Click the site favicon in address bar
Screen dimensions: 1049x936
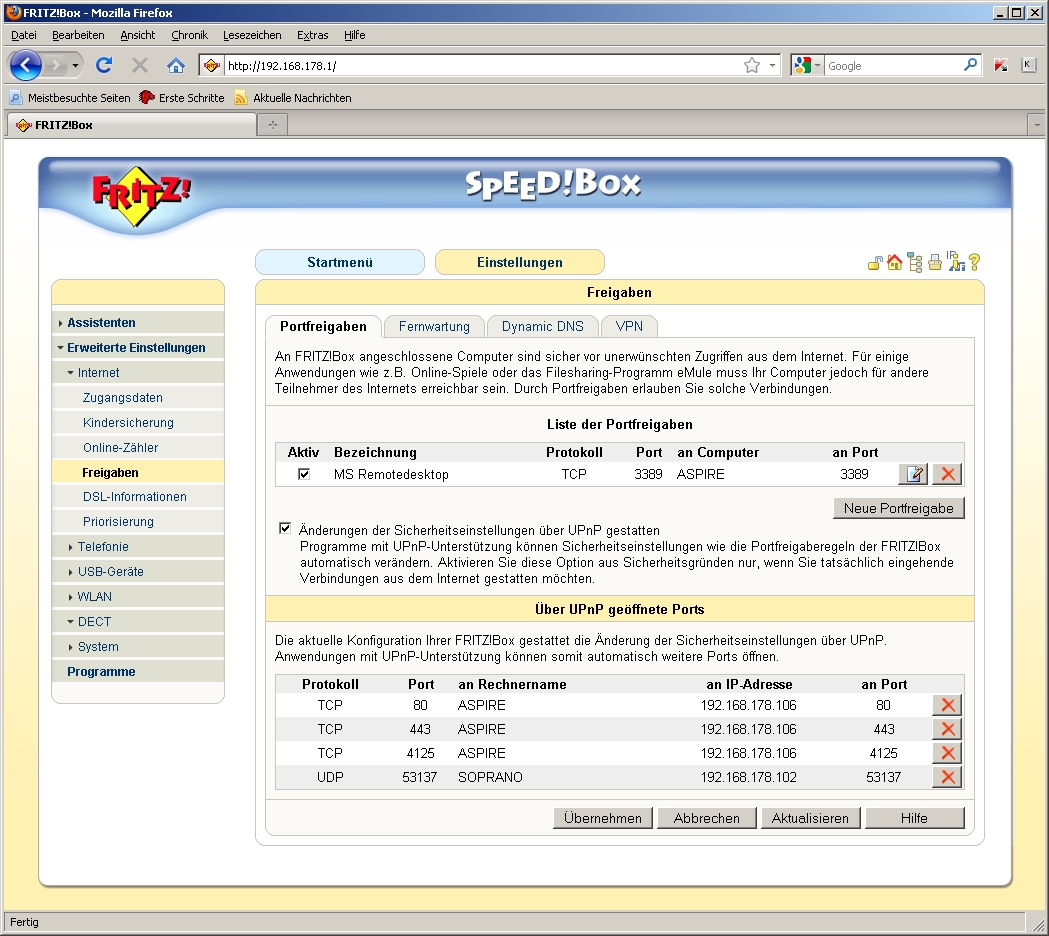click(211, 66)
